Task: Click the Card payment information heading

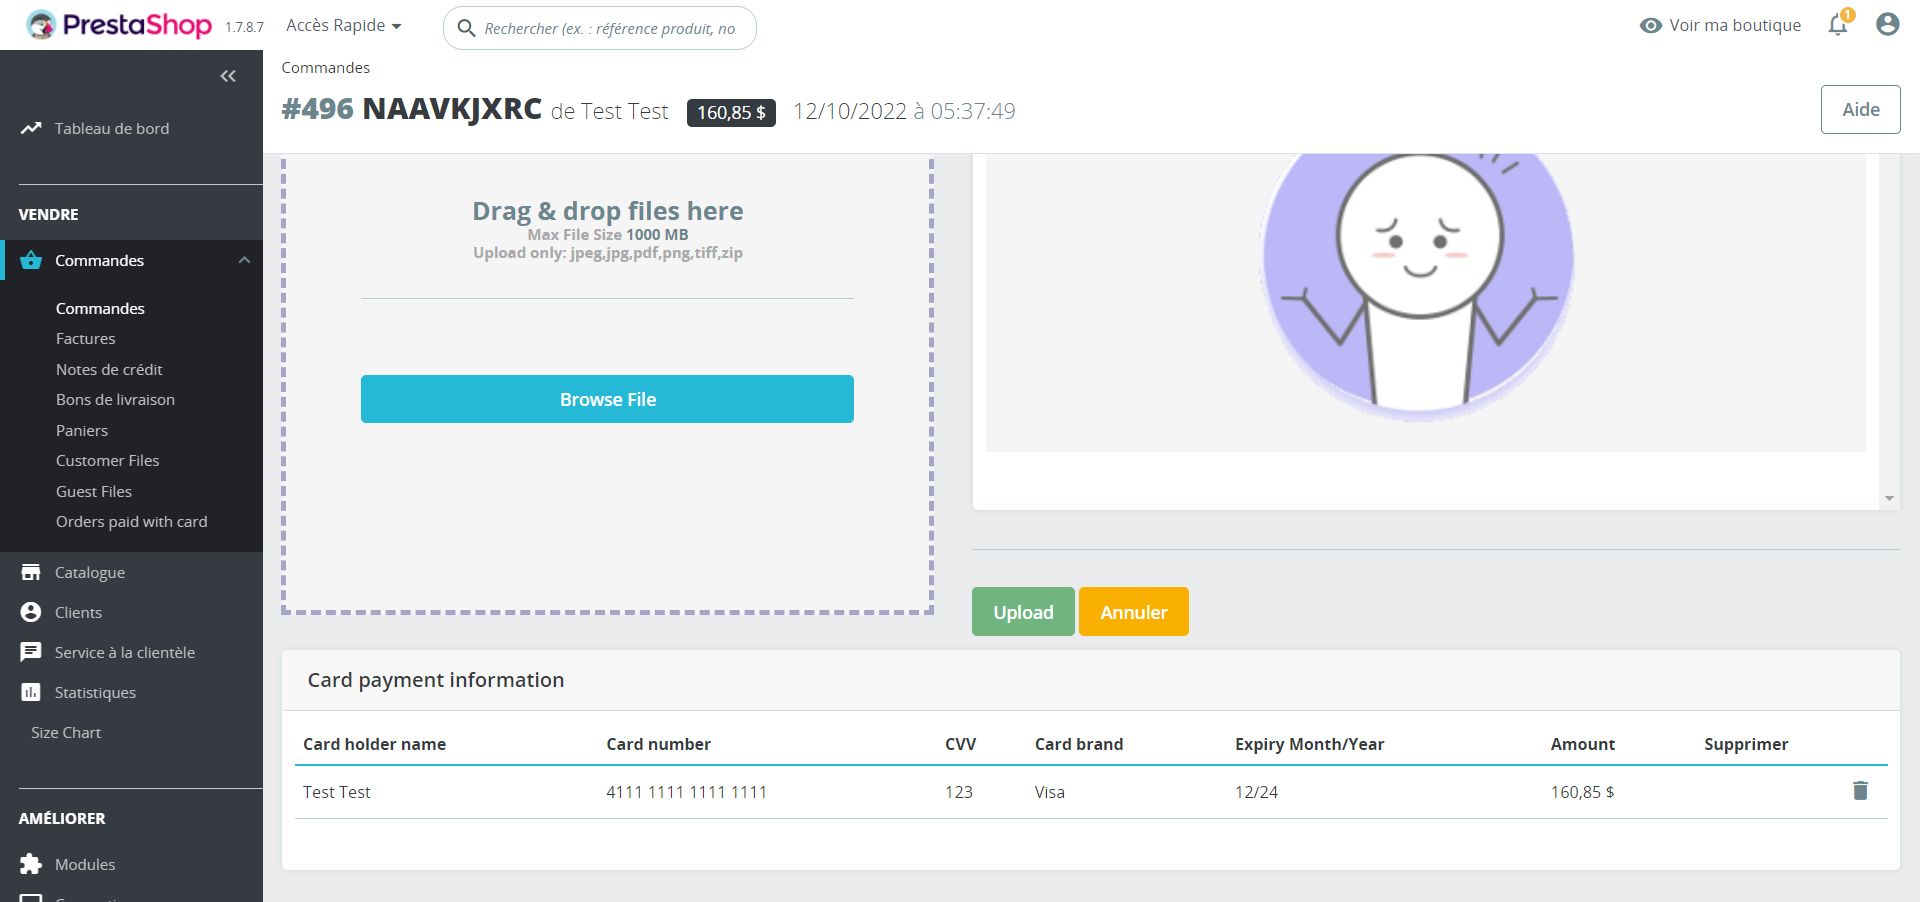Action: [436, 680]
